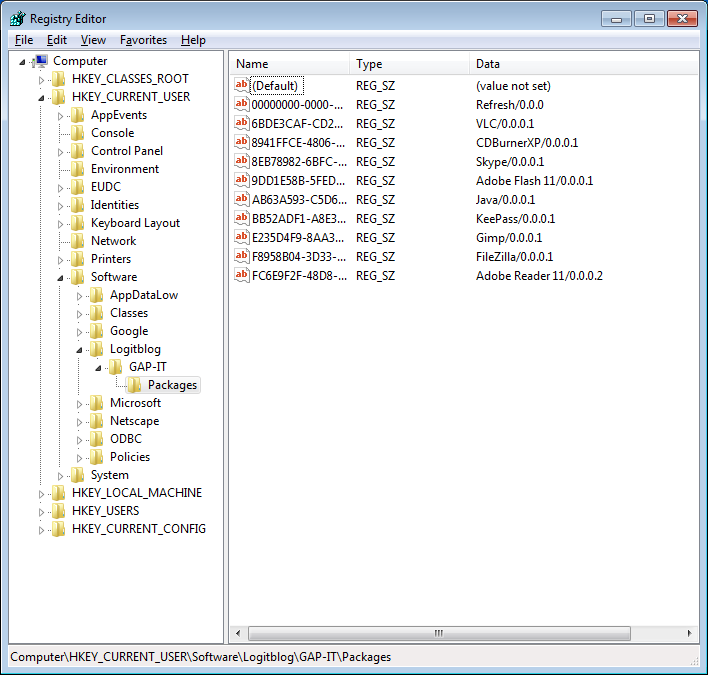
Task: Collapse the Software key
Action: pos(60,278)
